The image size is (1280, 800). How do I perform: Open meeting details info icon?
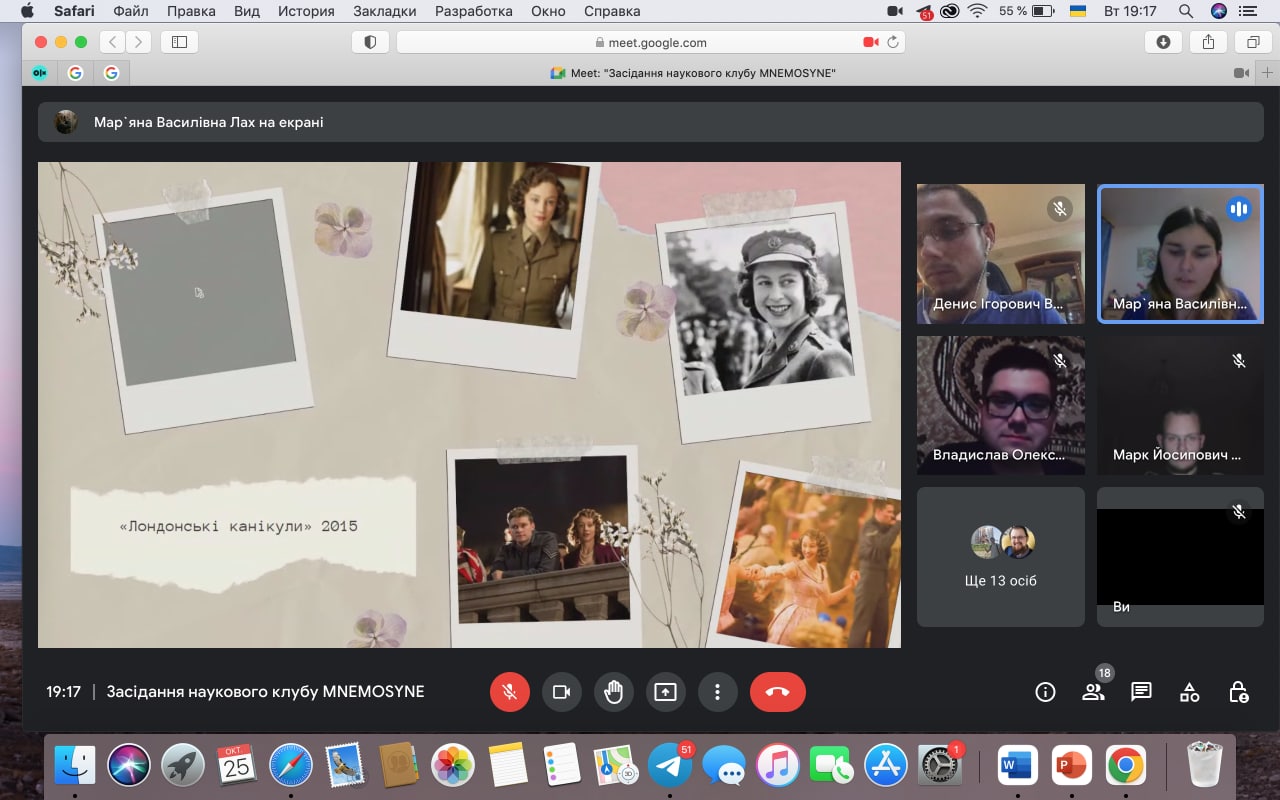point(1045,692)
